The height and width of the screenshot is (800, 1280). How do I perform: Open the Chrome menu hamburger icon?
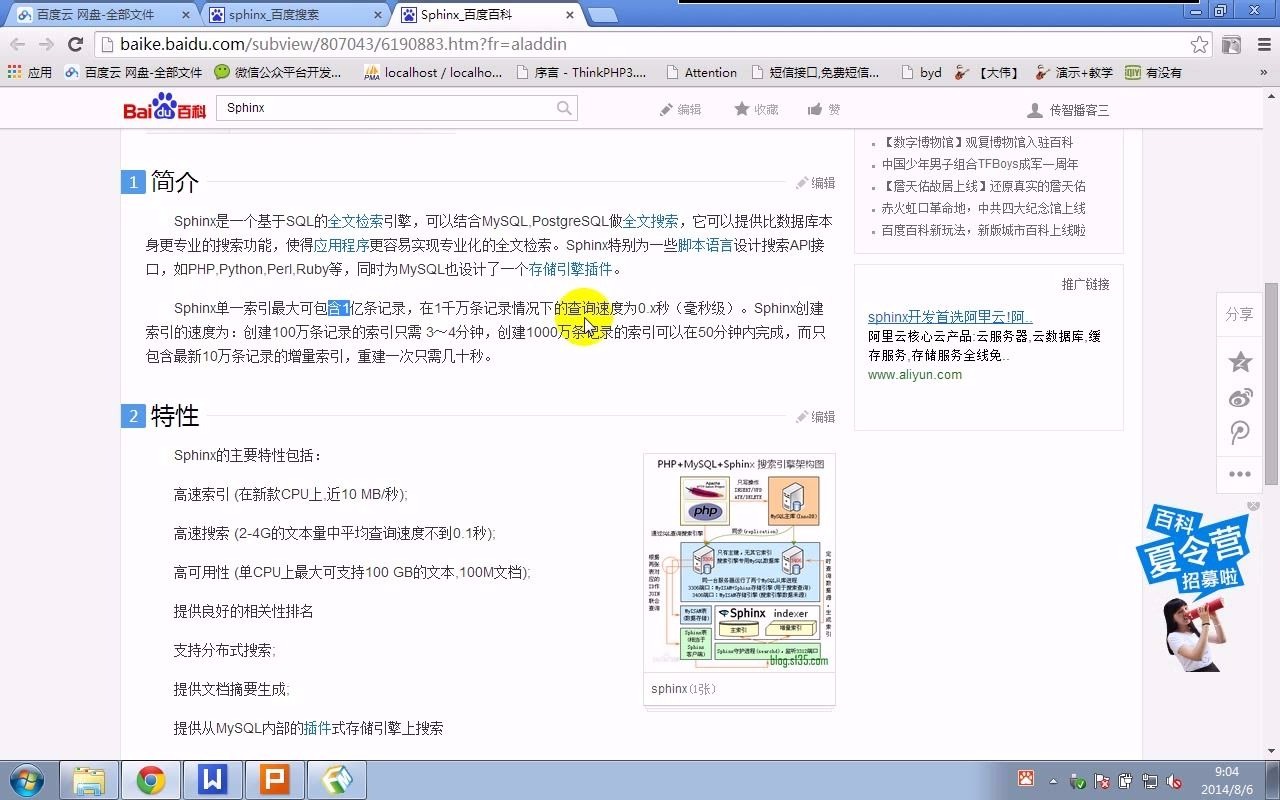pyautogui.click(x=1262, y=44)
